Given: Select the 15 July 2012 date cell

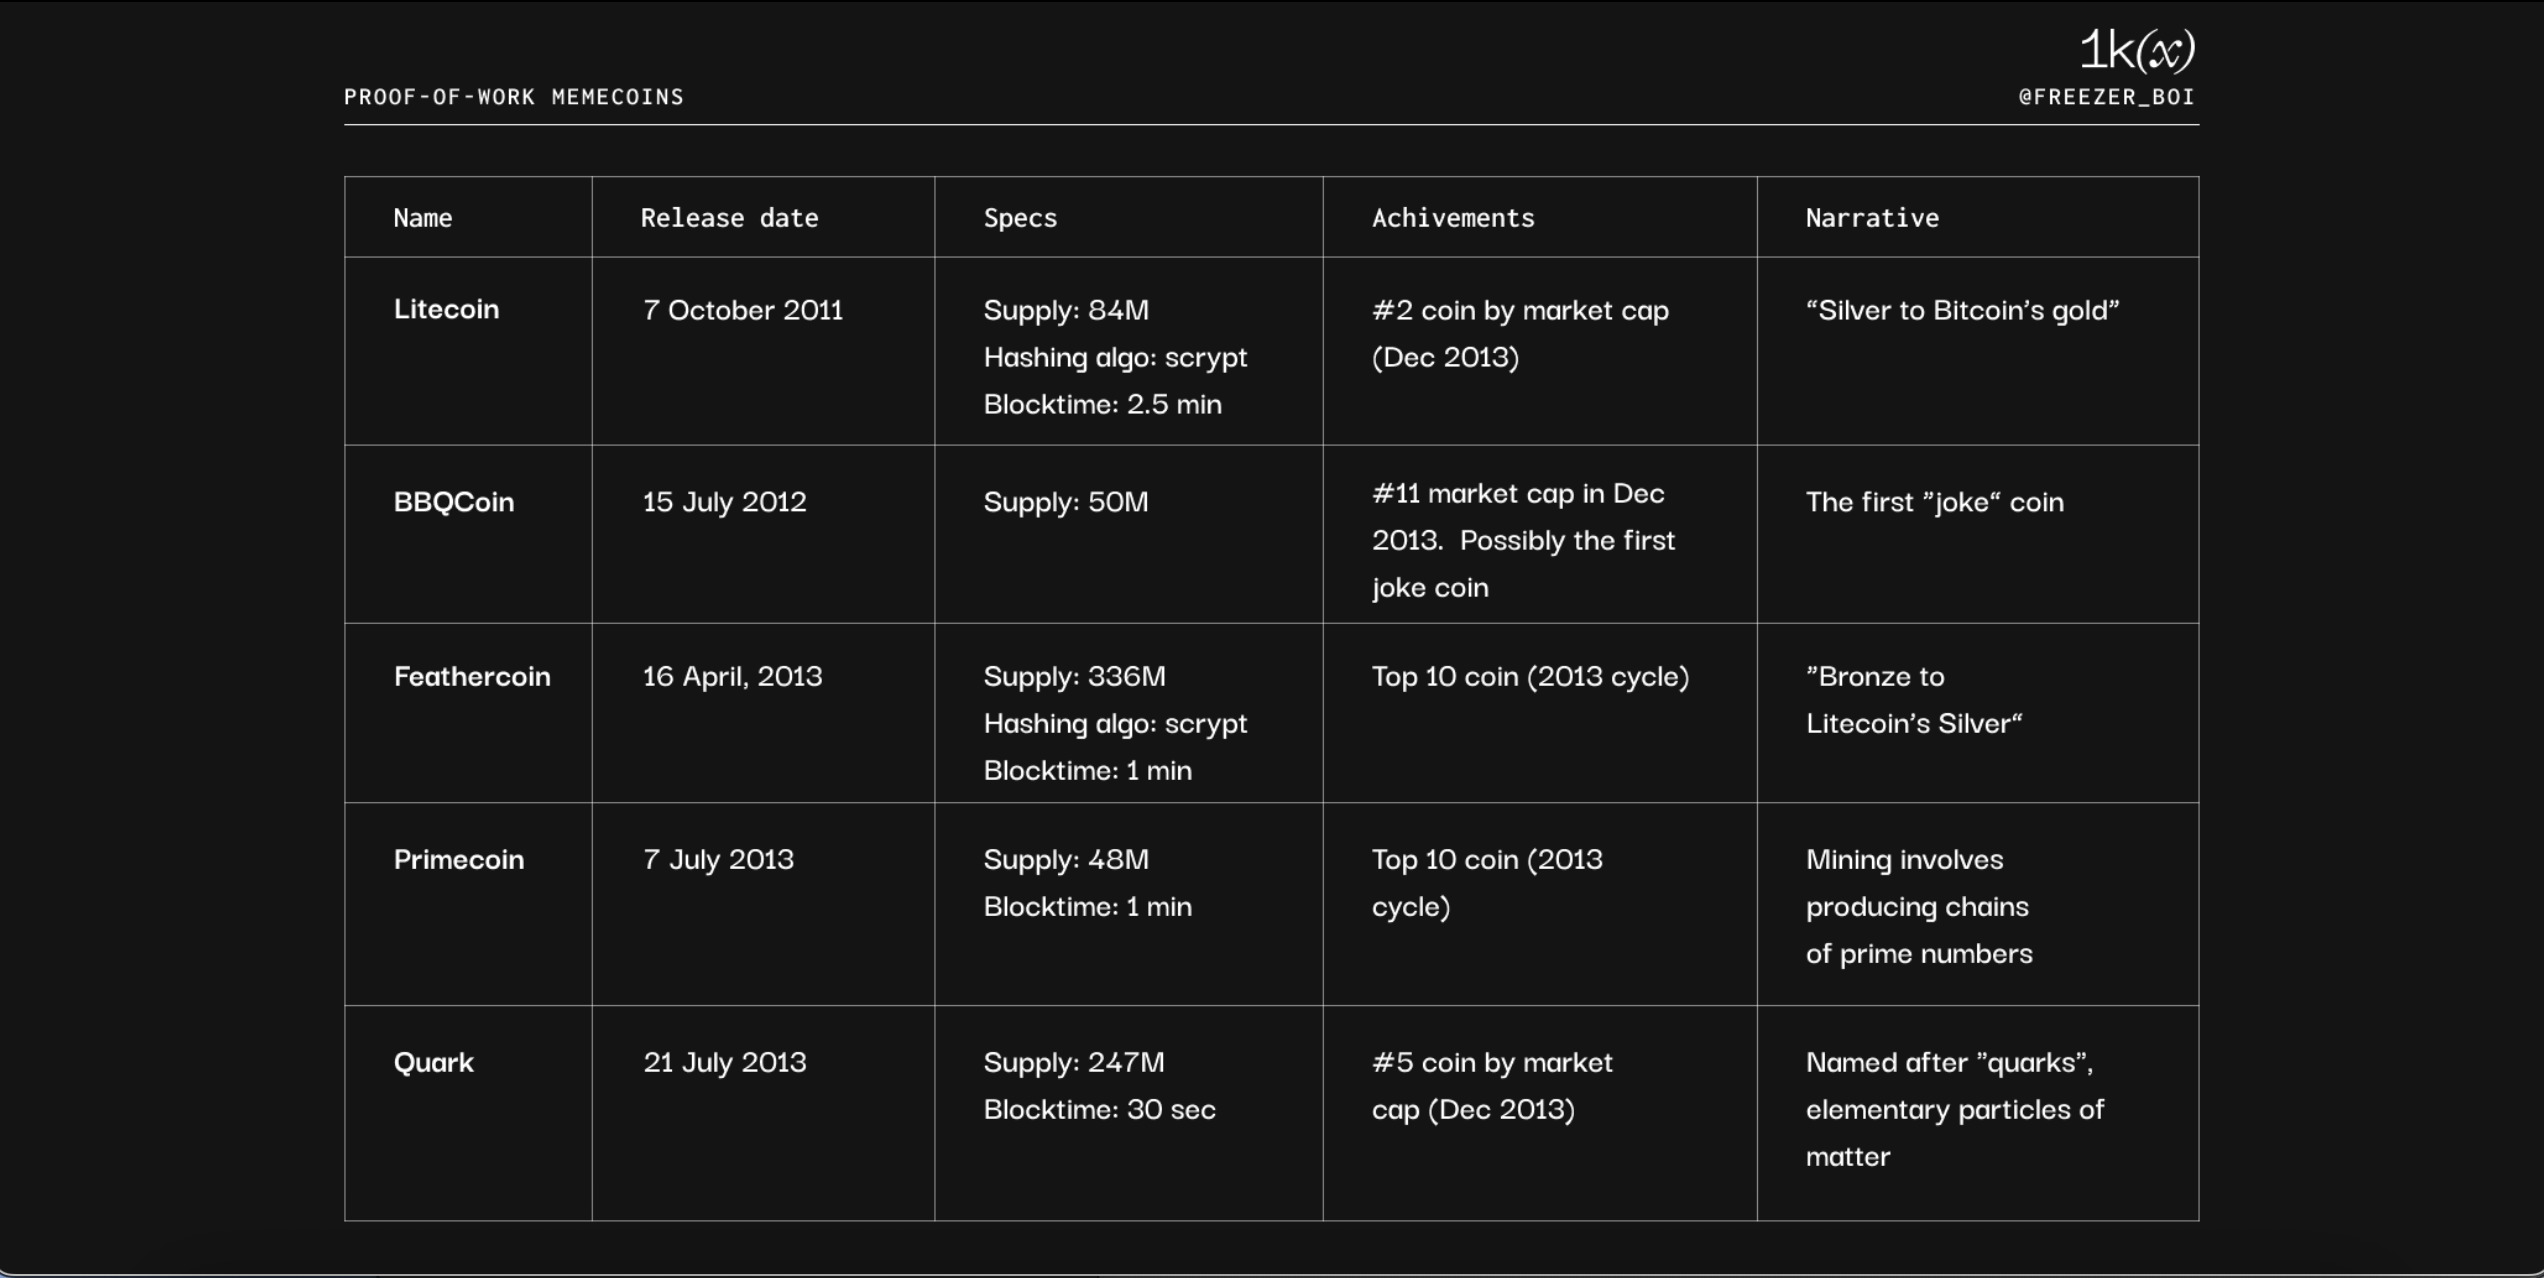Looking at the screenshot, I should click(x=724, y=502).
